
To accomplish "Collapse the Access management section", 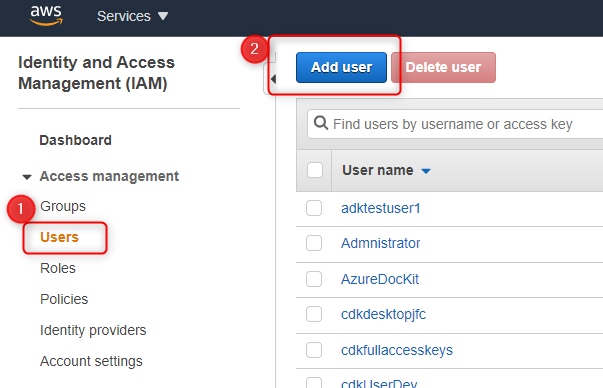I will 27,177.
